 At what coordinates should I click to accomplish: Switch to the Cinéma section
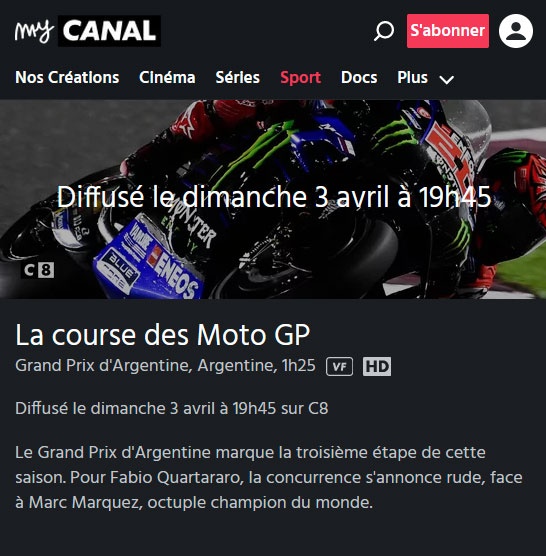(x=167, y=77)
